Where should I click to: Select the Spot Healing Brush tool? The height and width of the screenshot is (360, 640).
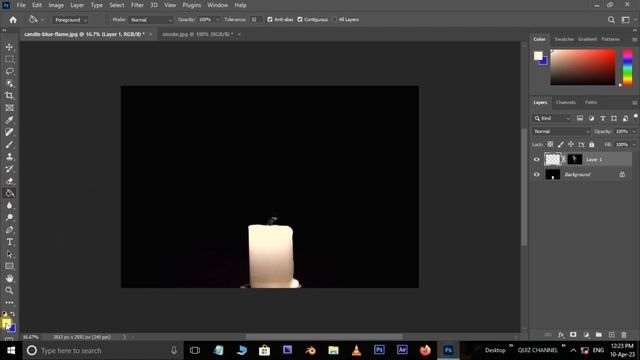coord(9,132)
